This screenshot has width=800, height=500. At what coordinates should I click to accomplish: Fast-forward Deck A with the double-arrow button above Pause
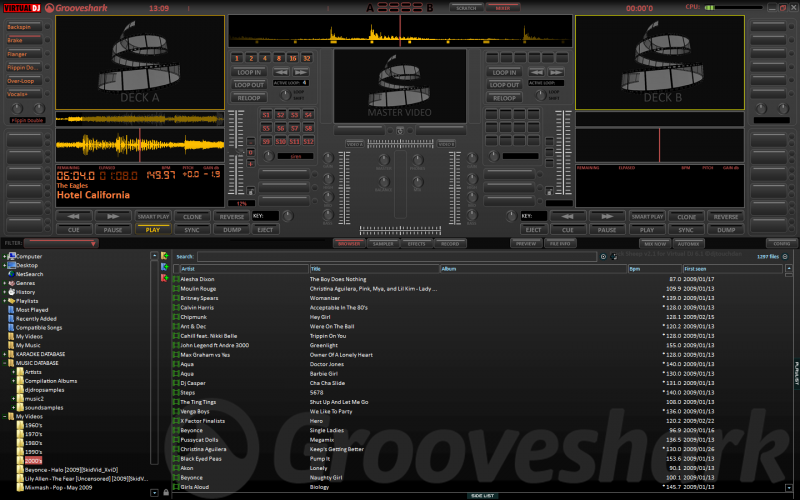click(x=113, y=216)
